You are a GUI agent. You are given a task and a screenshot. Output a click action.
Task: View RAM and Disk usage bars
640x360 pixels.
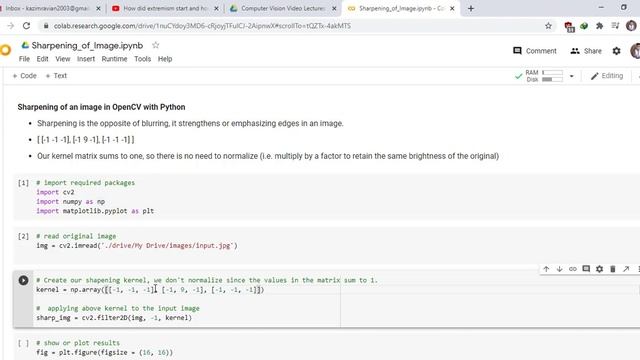click(544, 76)
